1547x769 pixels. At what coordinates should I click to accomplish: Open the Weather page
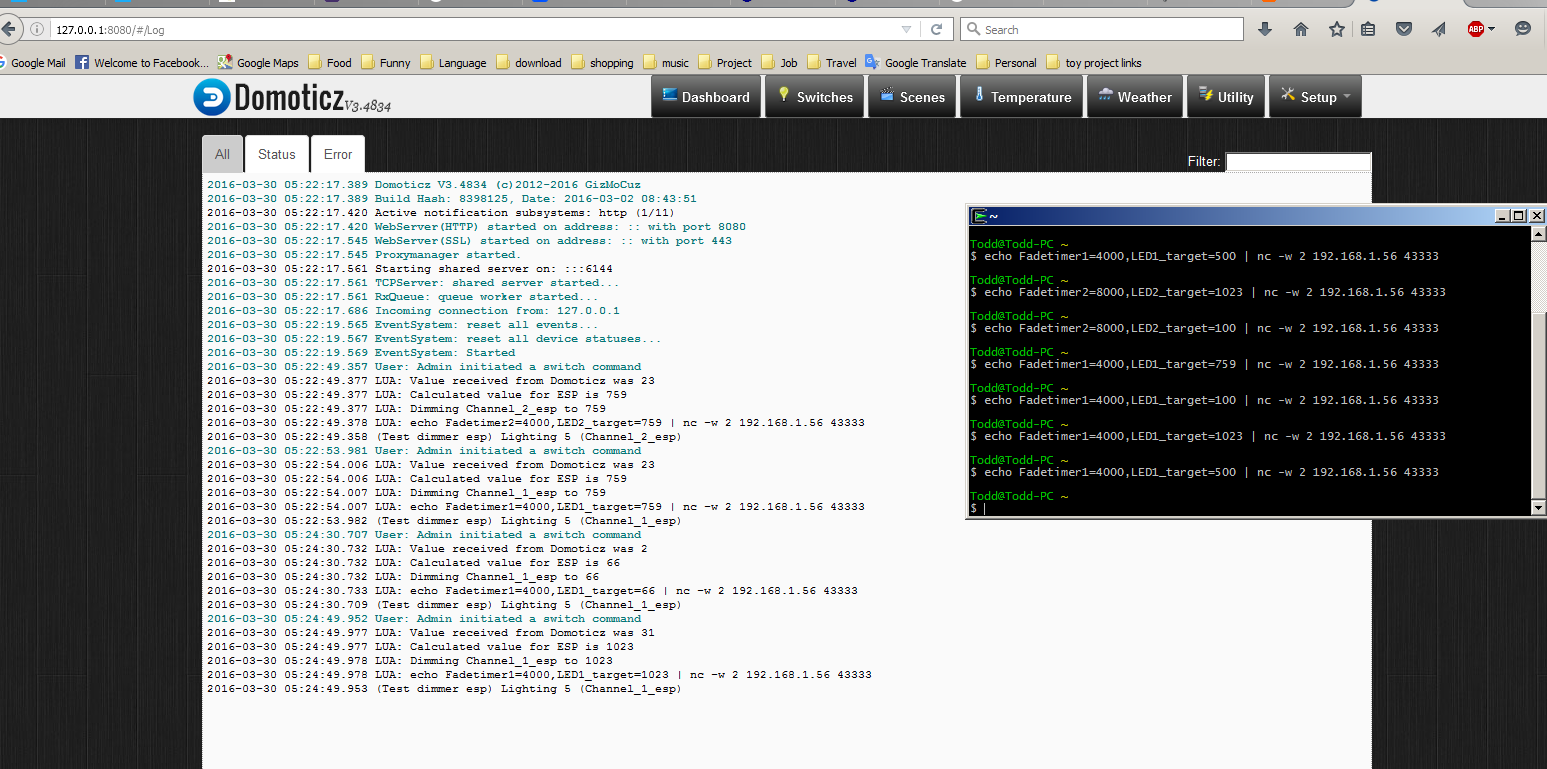(1134, 97)
